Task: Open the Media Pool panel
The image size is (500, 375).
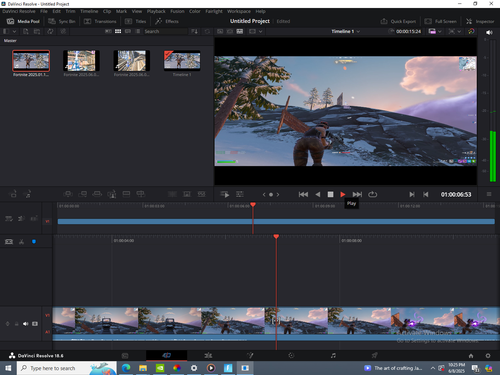Action: (23, 21)
